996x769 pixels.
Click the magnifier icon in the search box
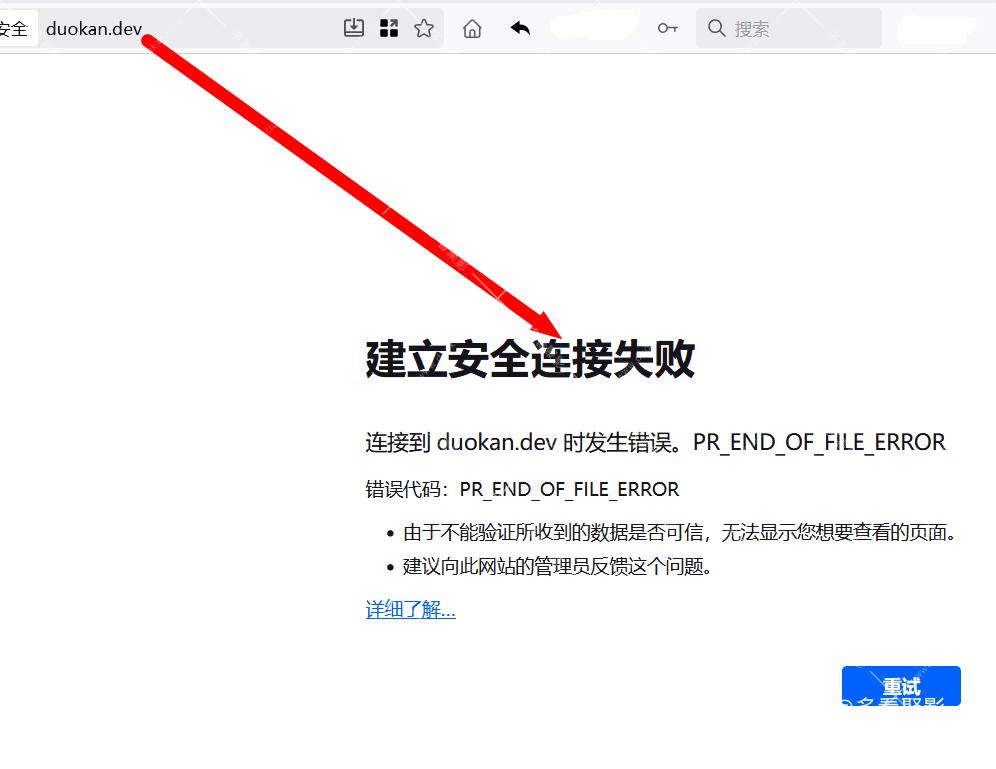pyautogui.click(x=716, y=28)
